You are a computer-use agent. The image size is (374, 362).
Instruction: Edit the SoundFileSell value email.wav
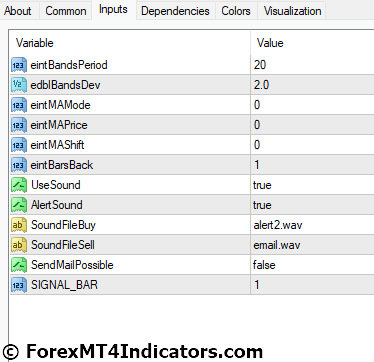(x=312, y=245)
